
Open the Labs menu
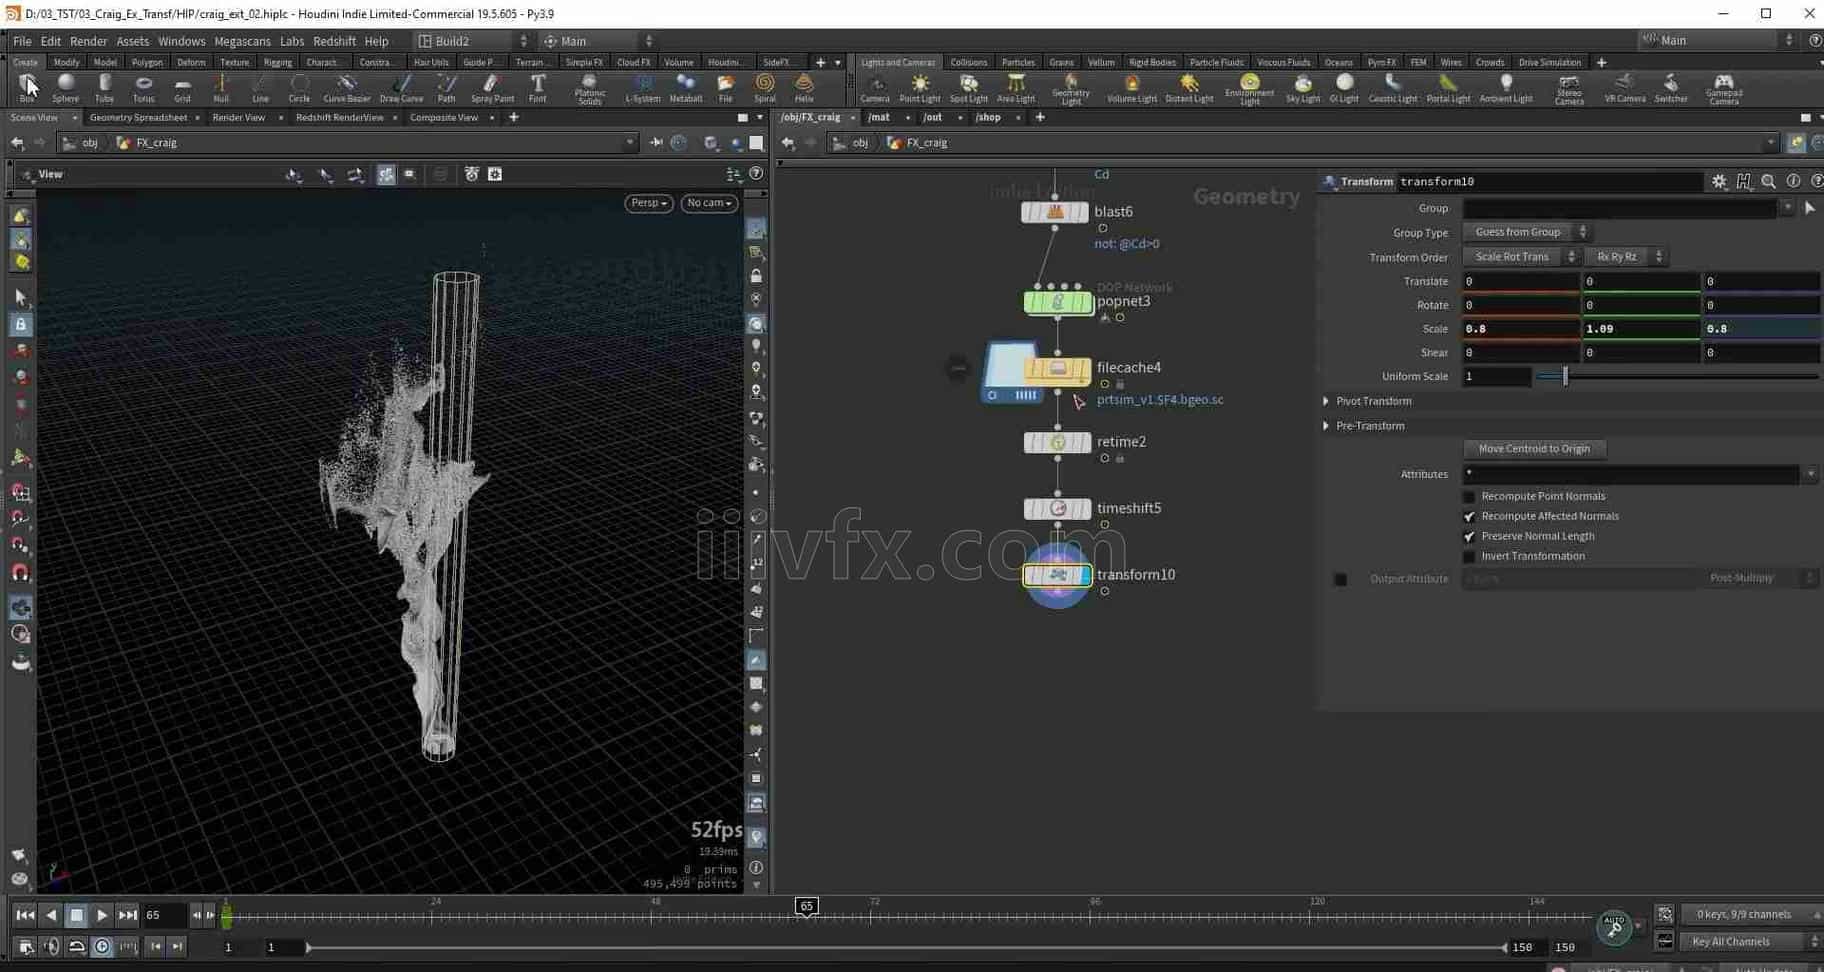(292, 41)
